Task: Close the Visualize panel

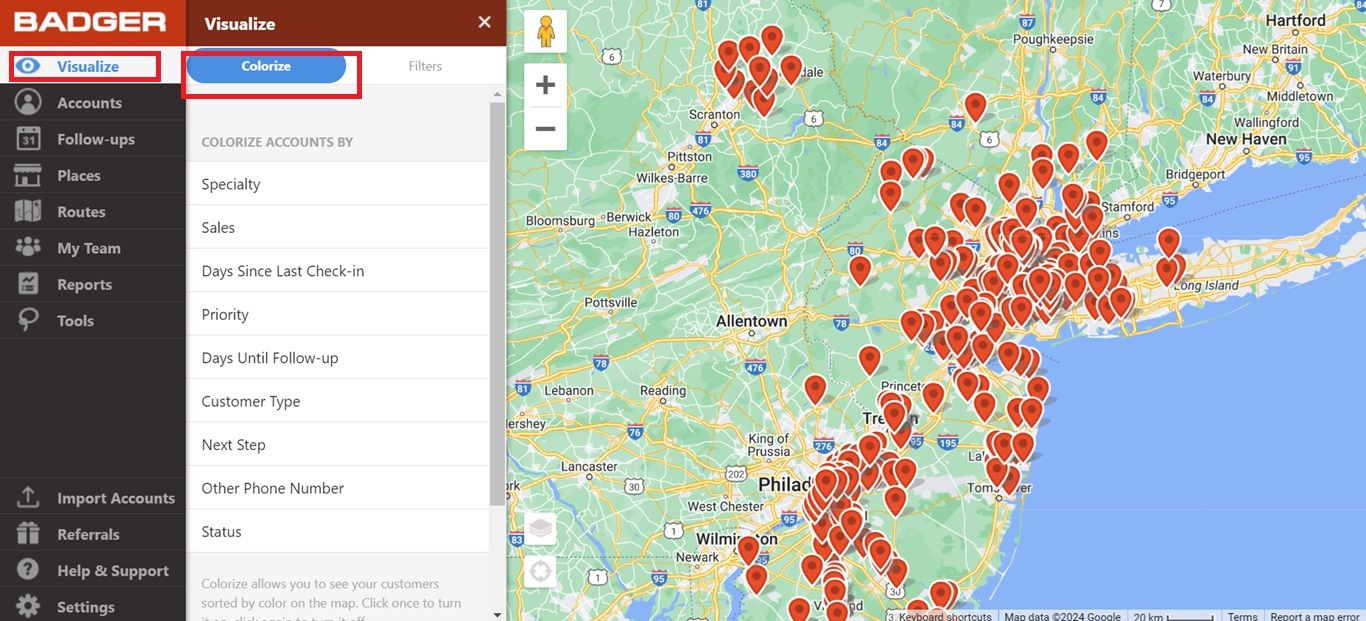Action: tap(484, 22)
